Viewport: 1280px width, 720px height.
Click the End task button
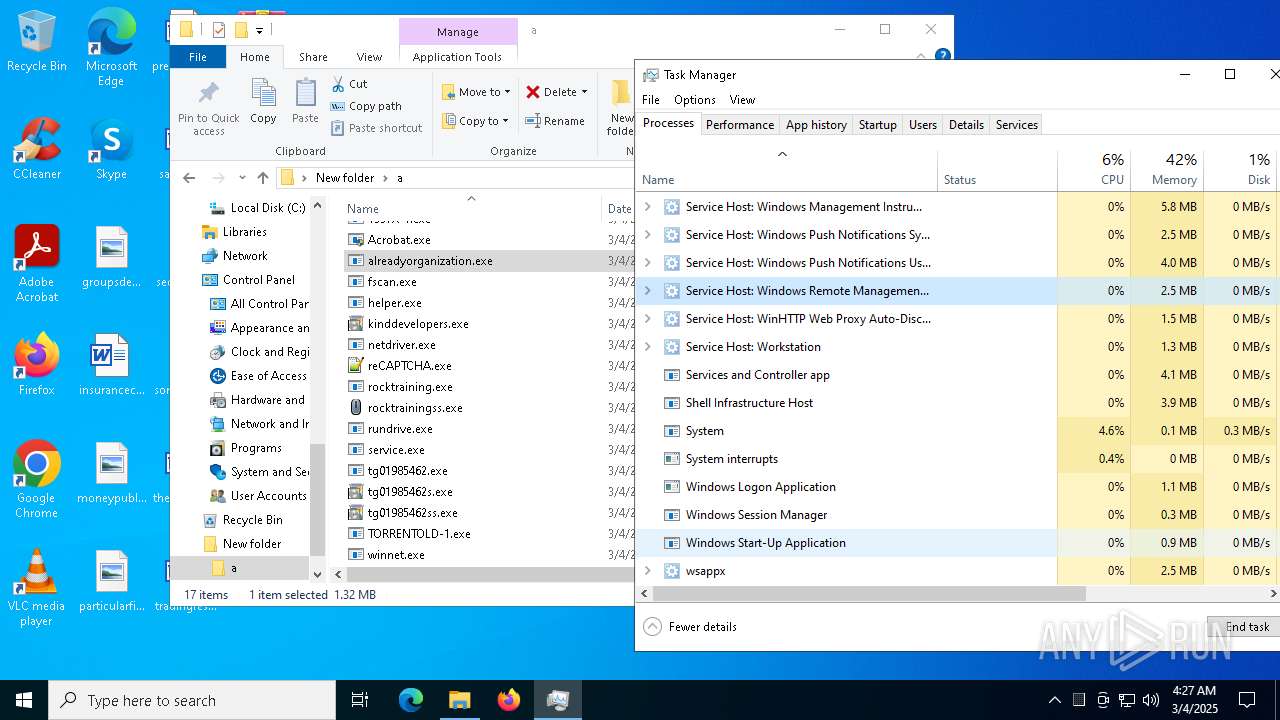[x=1246, y=627]
